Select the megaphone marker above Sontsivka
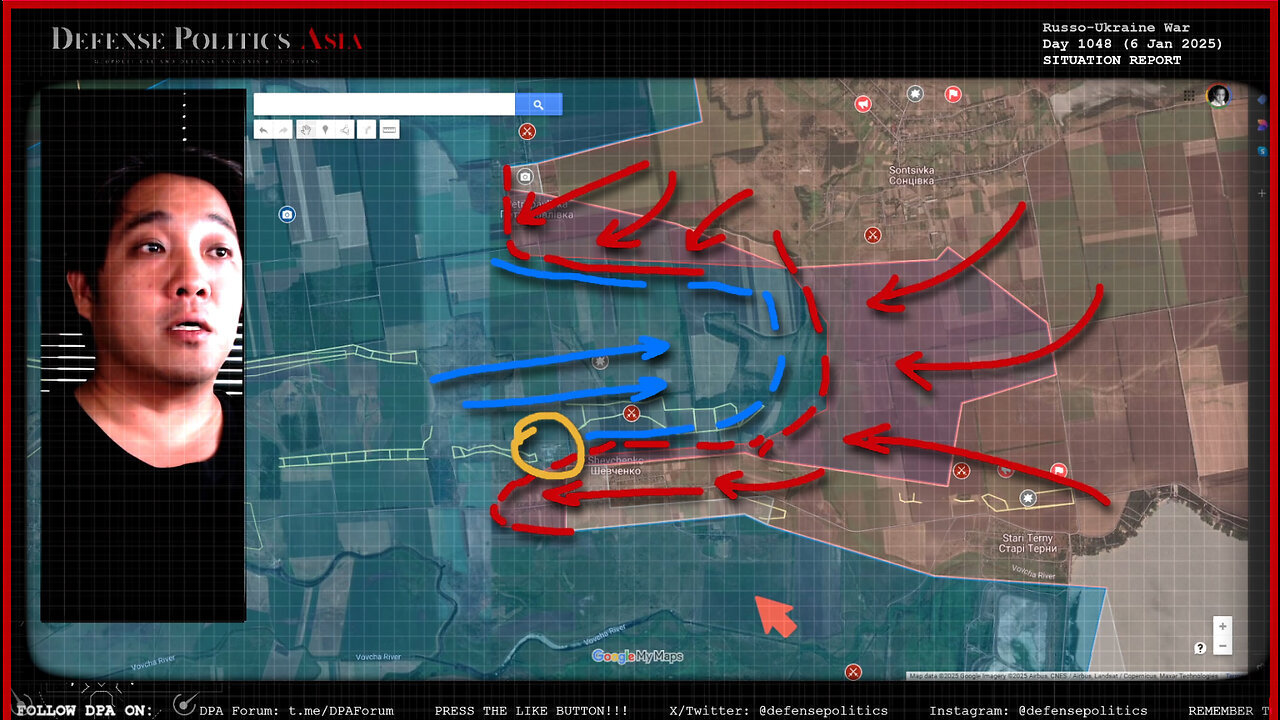The image size is (1280, 720). pos(863,104)
